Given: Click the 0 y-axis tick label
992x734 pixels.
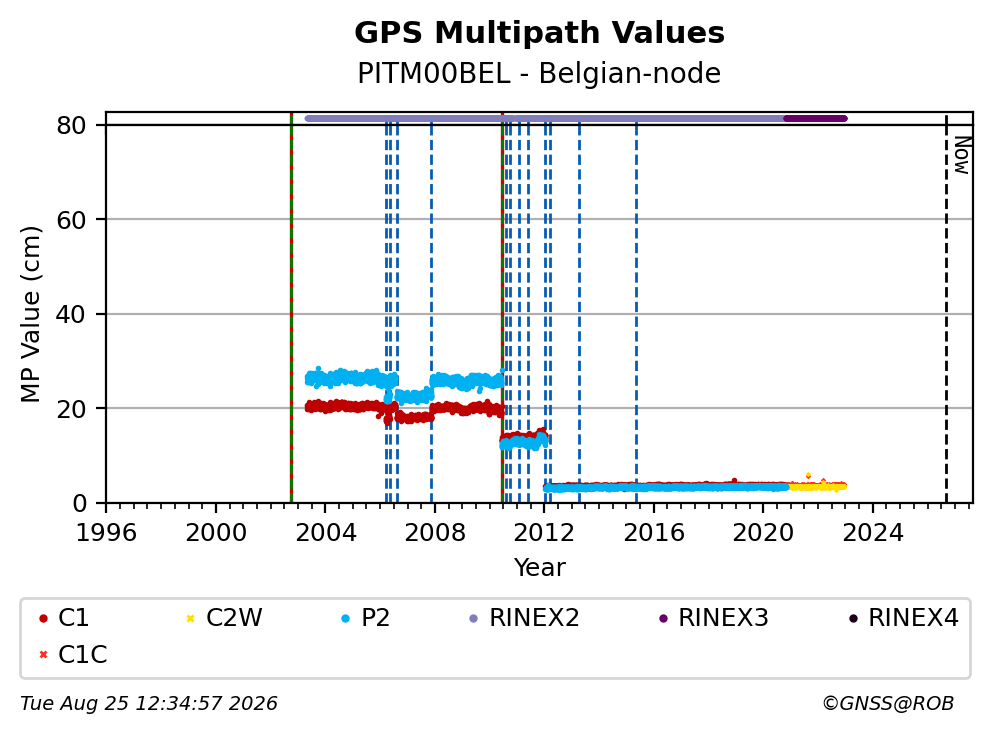Looking at the screenshot, I should [80, 504].
